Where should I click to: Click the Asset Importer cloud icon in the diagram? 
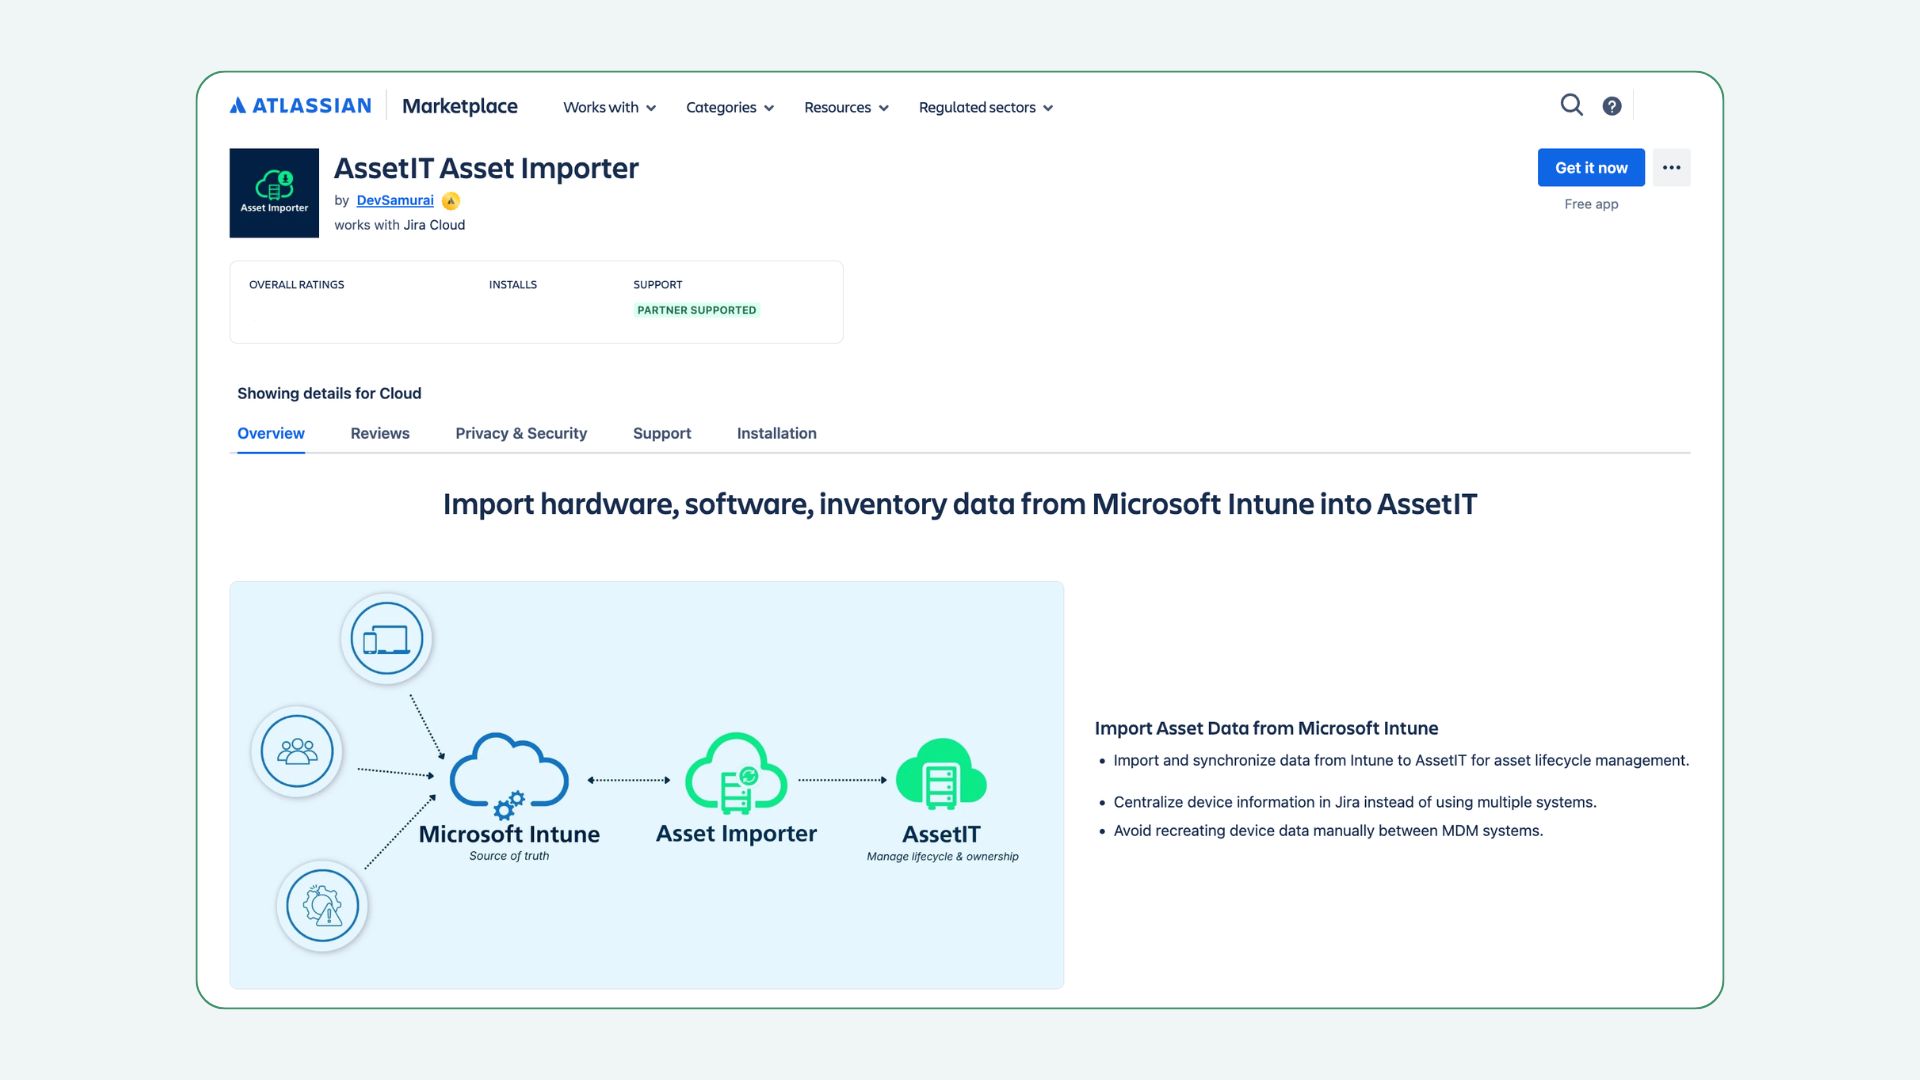(736, 773)
